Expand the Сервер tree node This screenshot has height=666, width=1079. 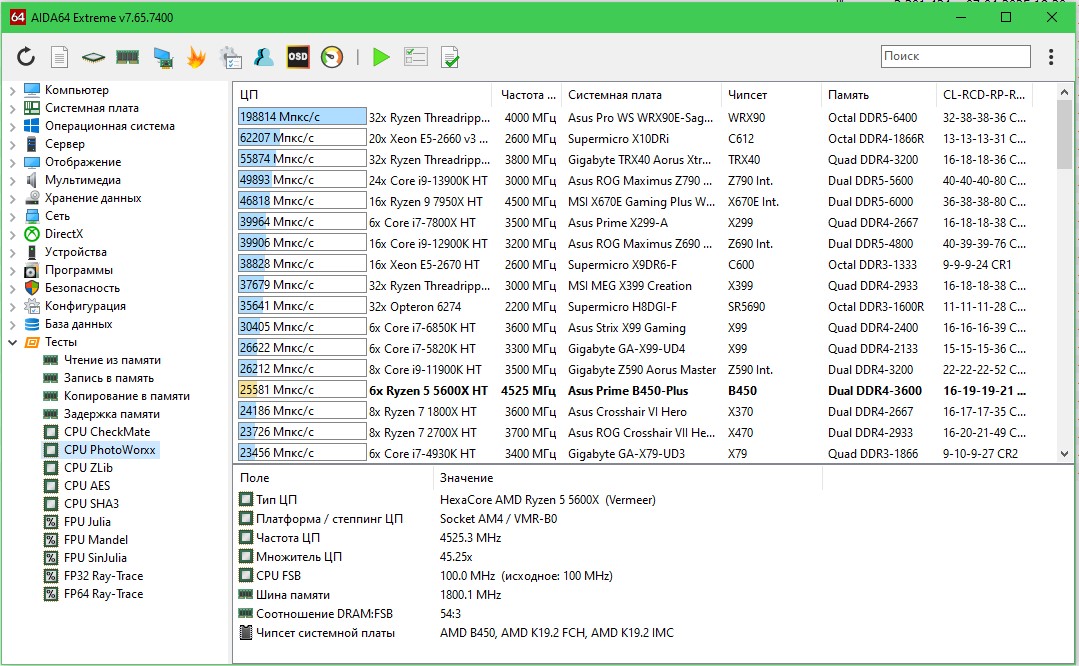click(12, 144)
